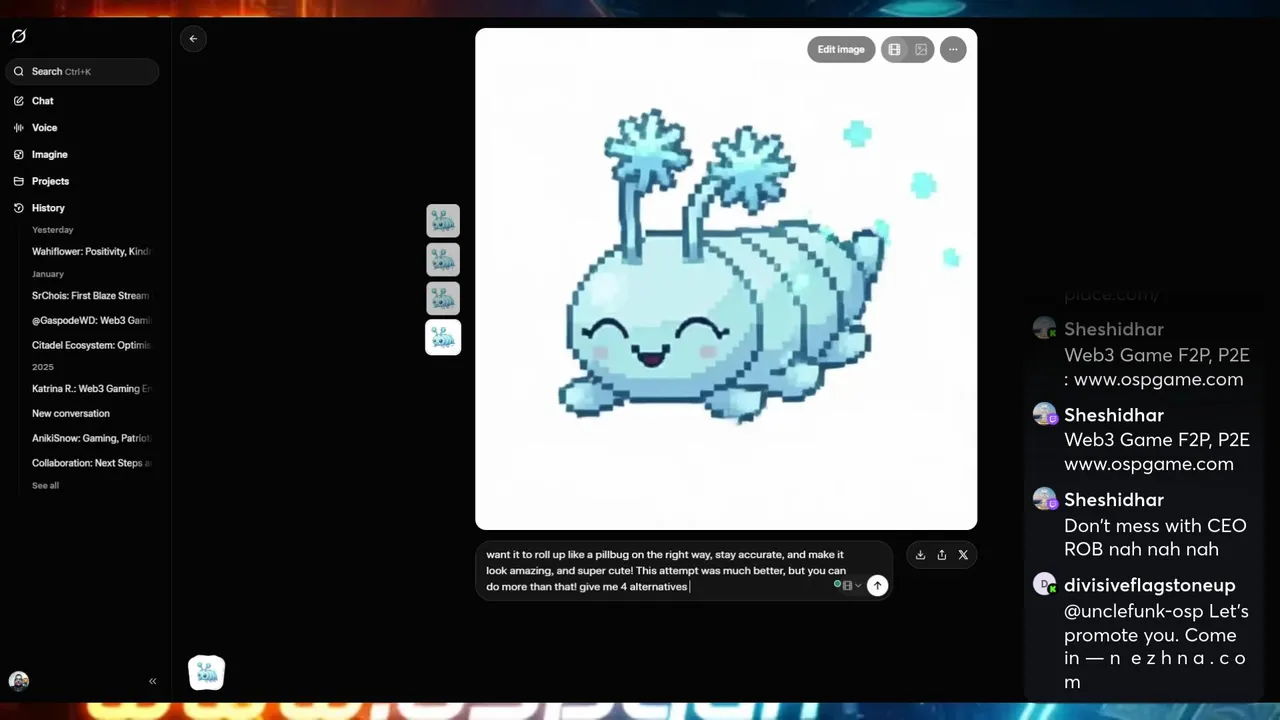Click the Grok logo in sidebar
1280x720 pixels.
point(18,37)
